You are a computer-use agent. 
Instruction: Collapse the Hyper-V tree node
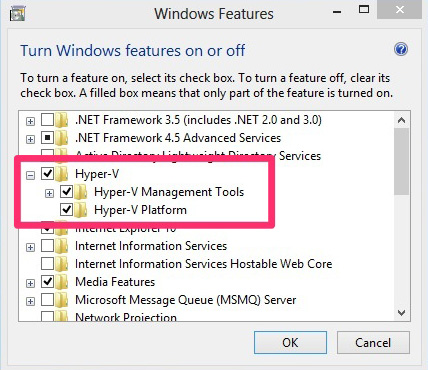click(30, 175)
